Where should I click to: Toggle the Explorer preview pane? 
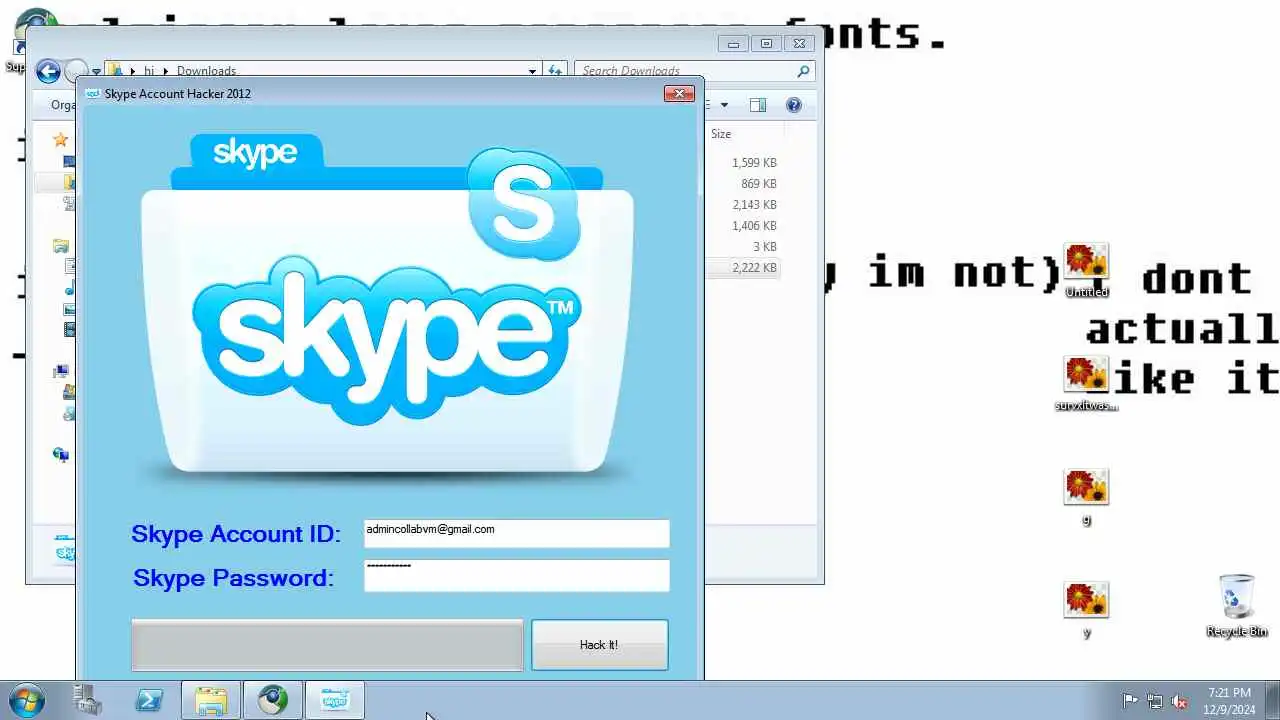click(758, 105)
